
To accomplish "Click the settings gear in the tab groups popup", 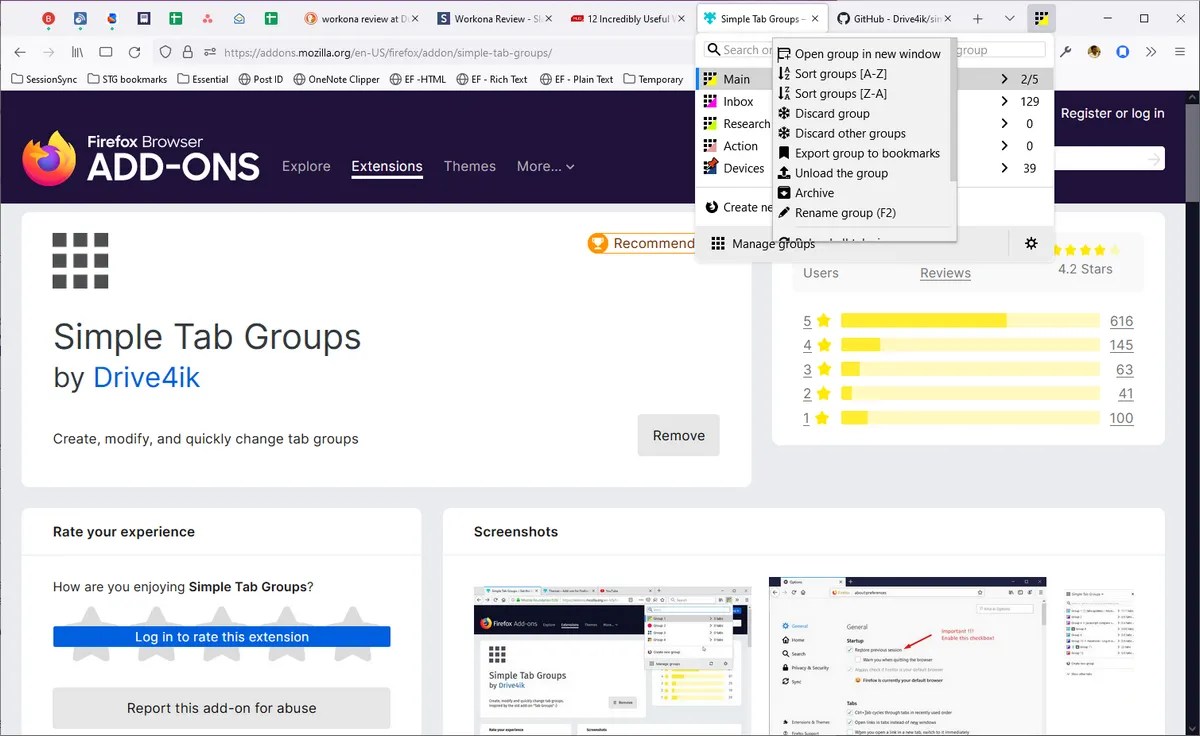I will (x=1031, y=243).
